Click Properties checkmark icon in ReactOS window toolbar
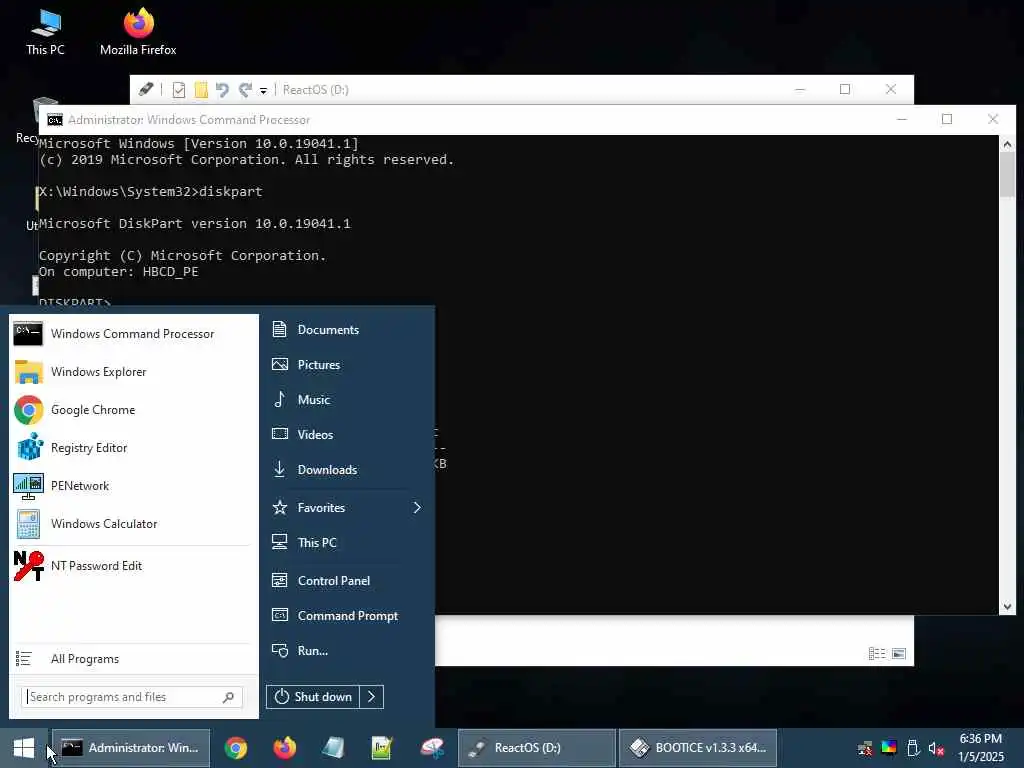 (178, 89)
